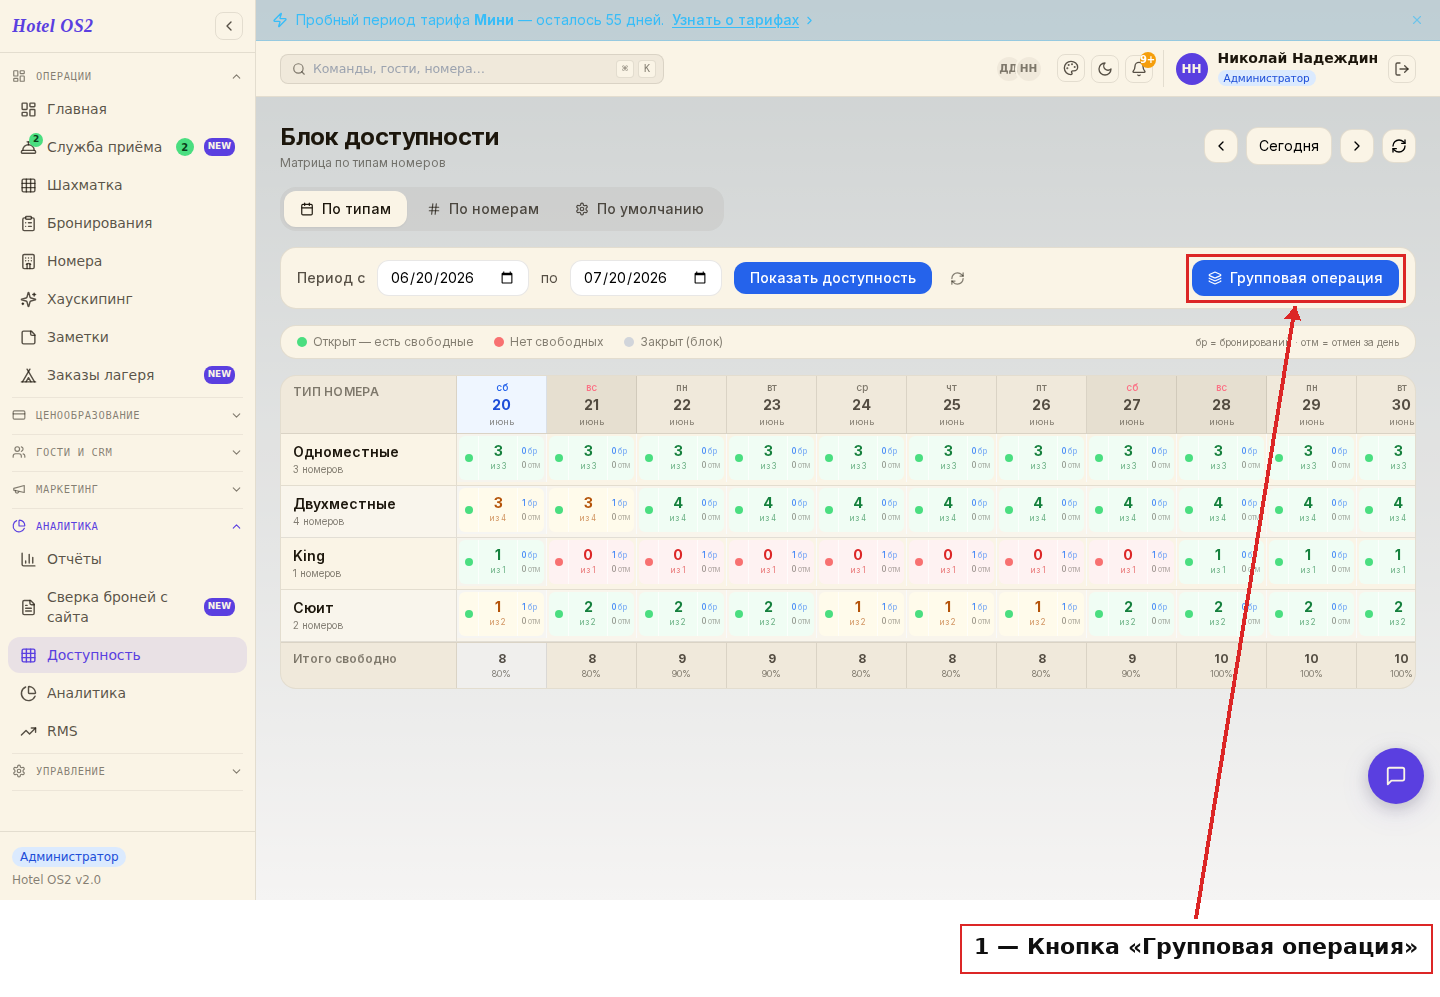This screenshot has height=997, width=1440.
Task: Switch to По номерам tab
Action: [x=483, y=209]
